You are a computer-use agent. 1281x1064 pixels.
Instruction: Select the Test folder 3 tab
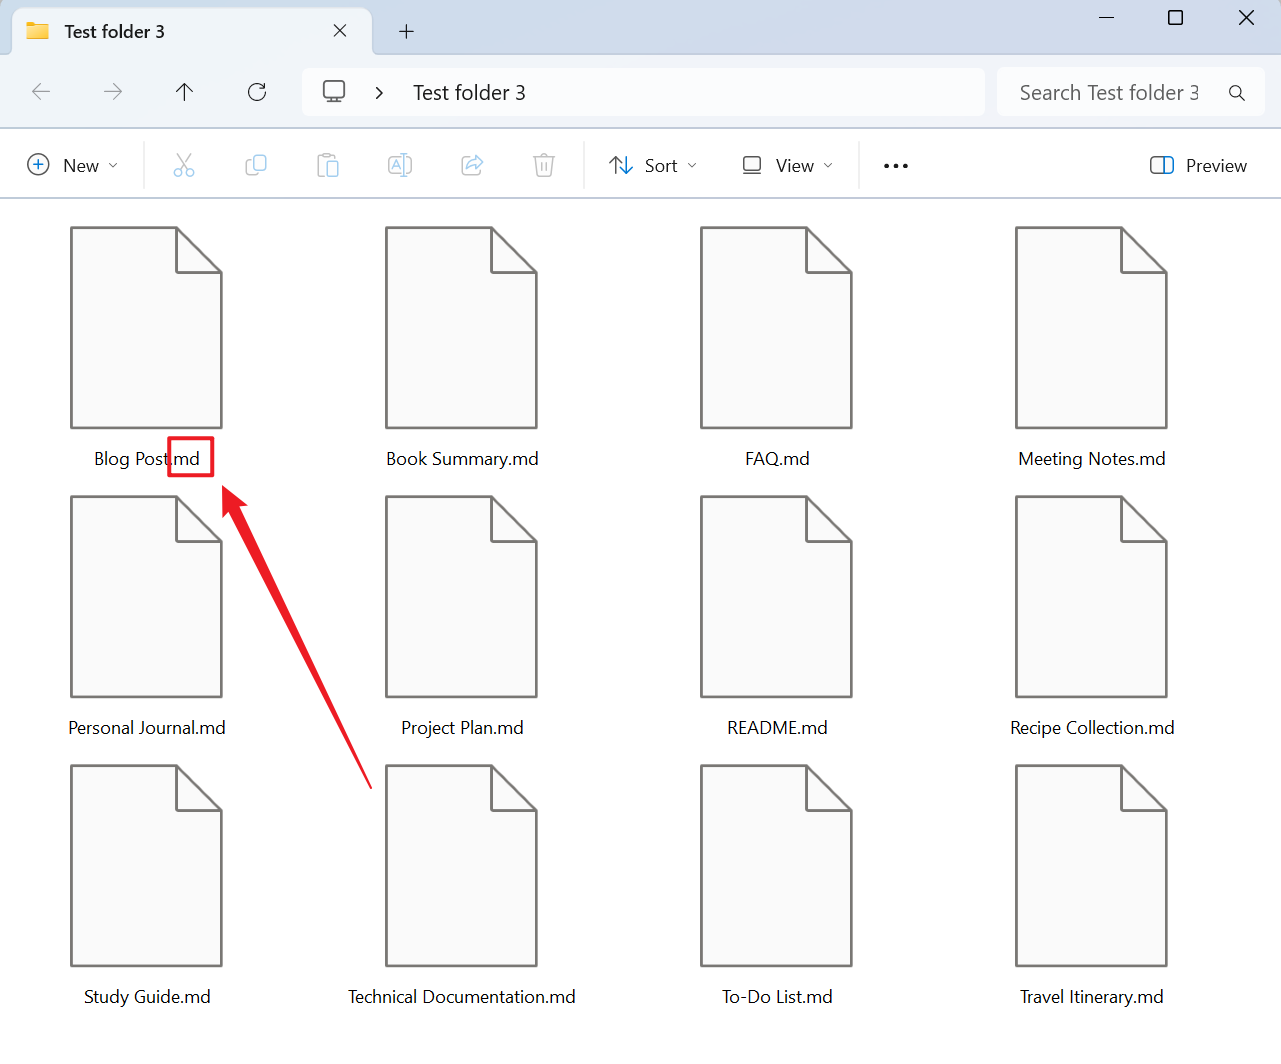click(x=180, y=31)
